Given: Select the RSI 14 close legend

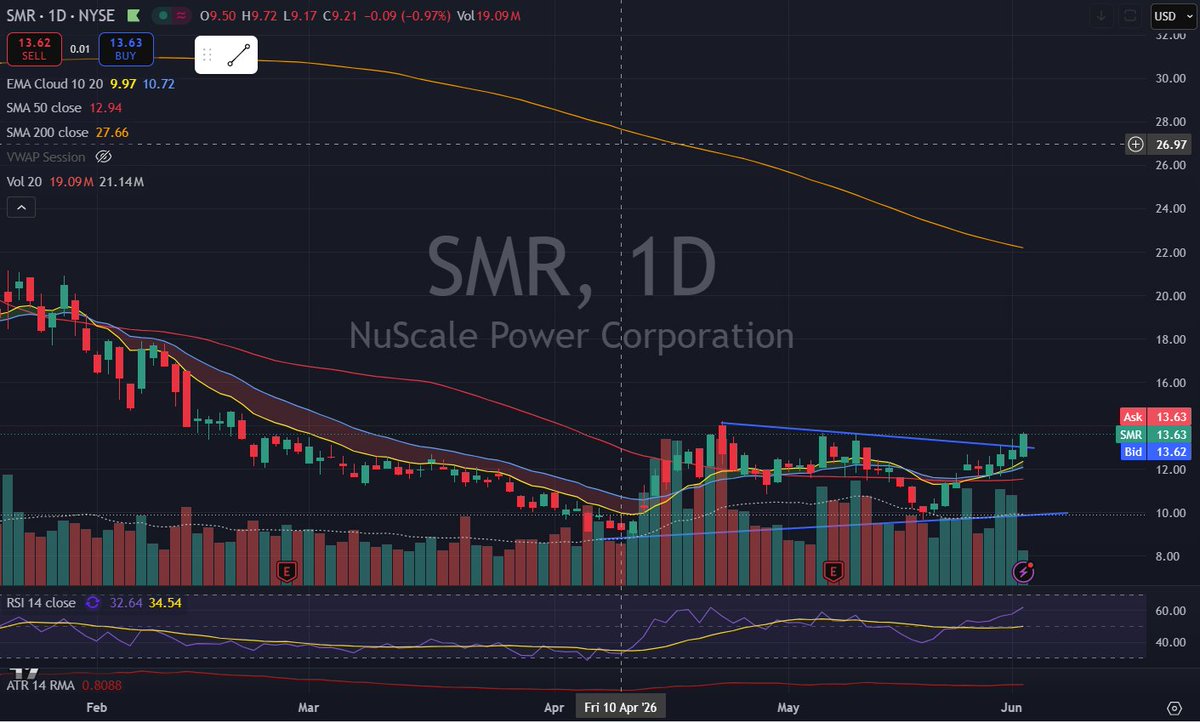Looking at the screenshot, I should pos(41,603).
